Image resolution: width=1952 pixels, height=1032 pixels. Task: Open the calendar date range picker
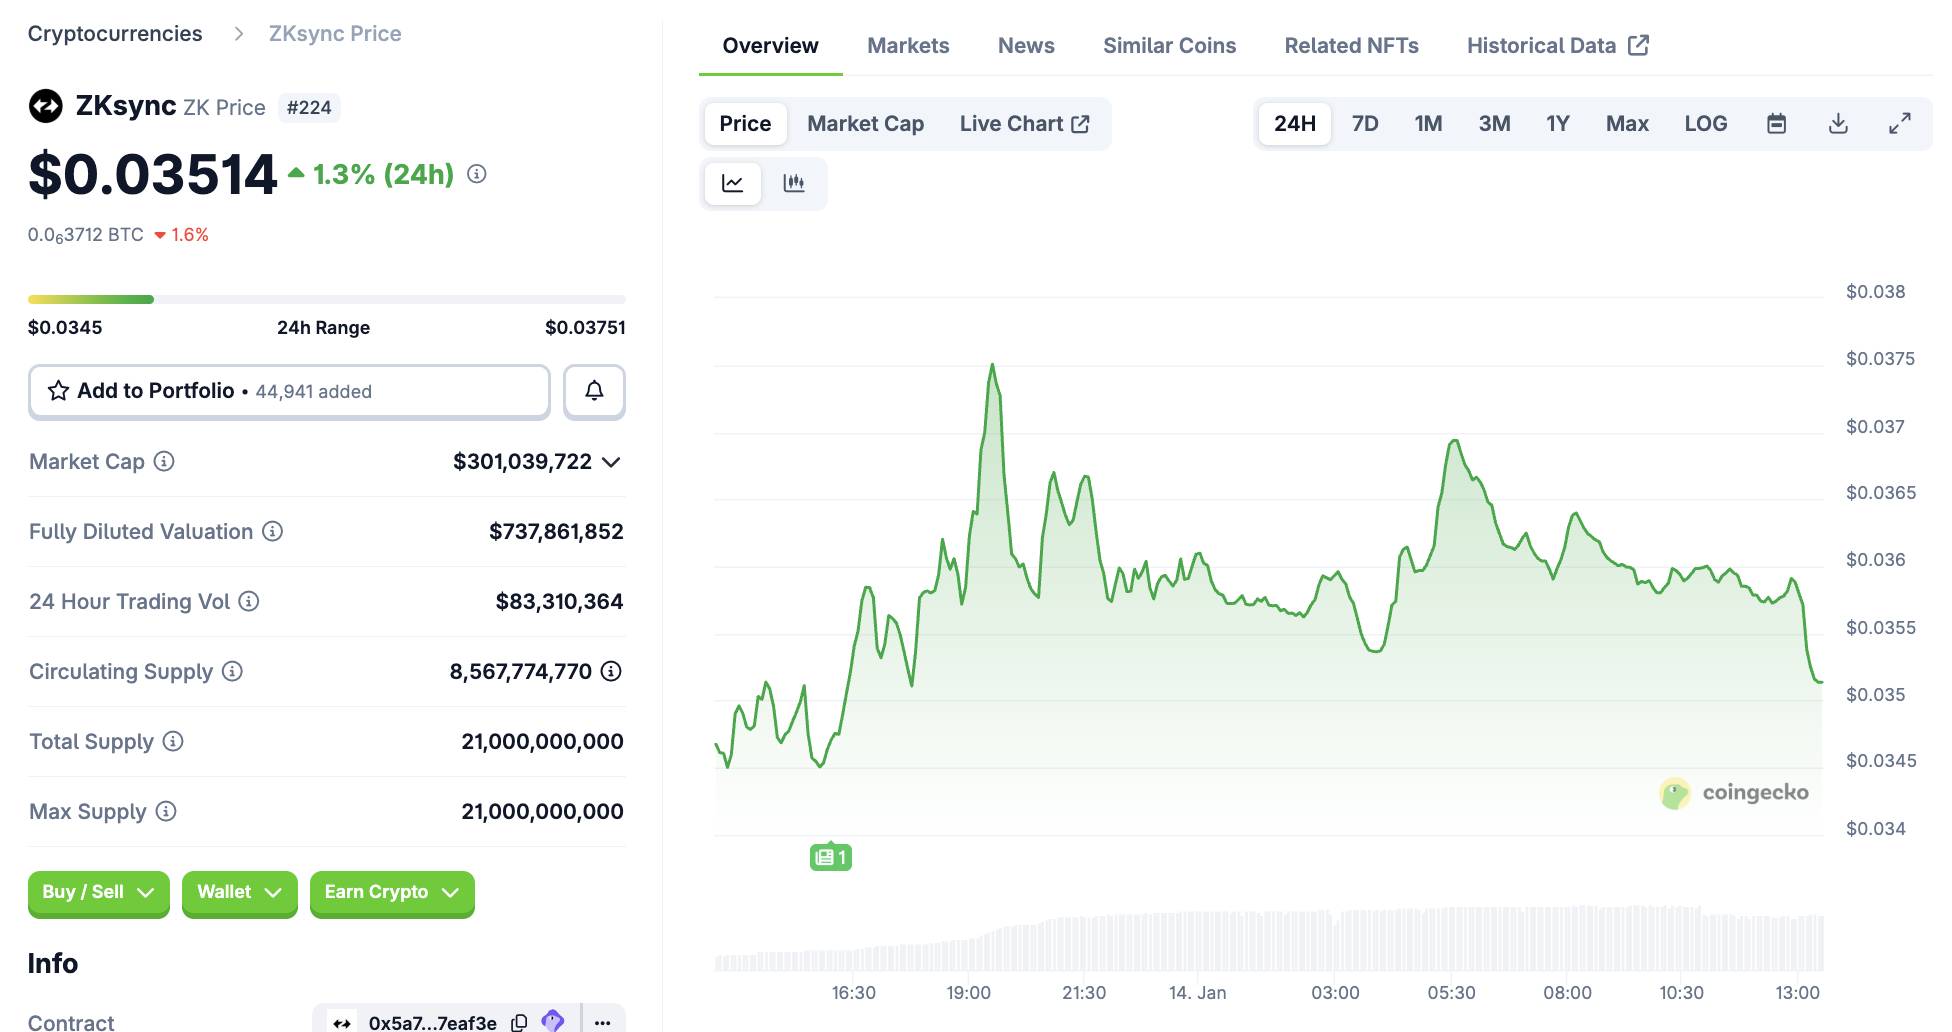click(x=1776, y=124)
